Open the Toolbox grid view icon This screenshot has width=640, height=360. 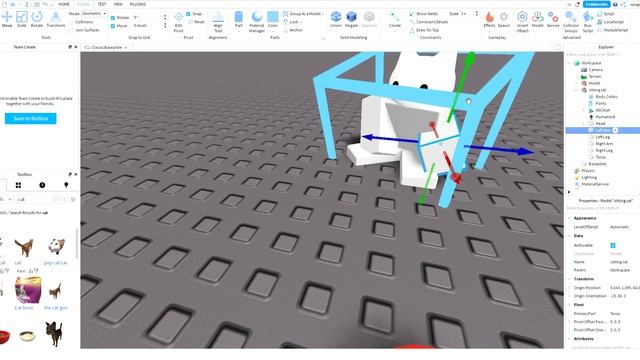click(18, 185)
